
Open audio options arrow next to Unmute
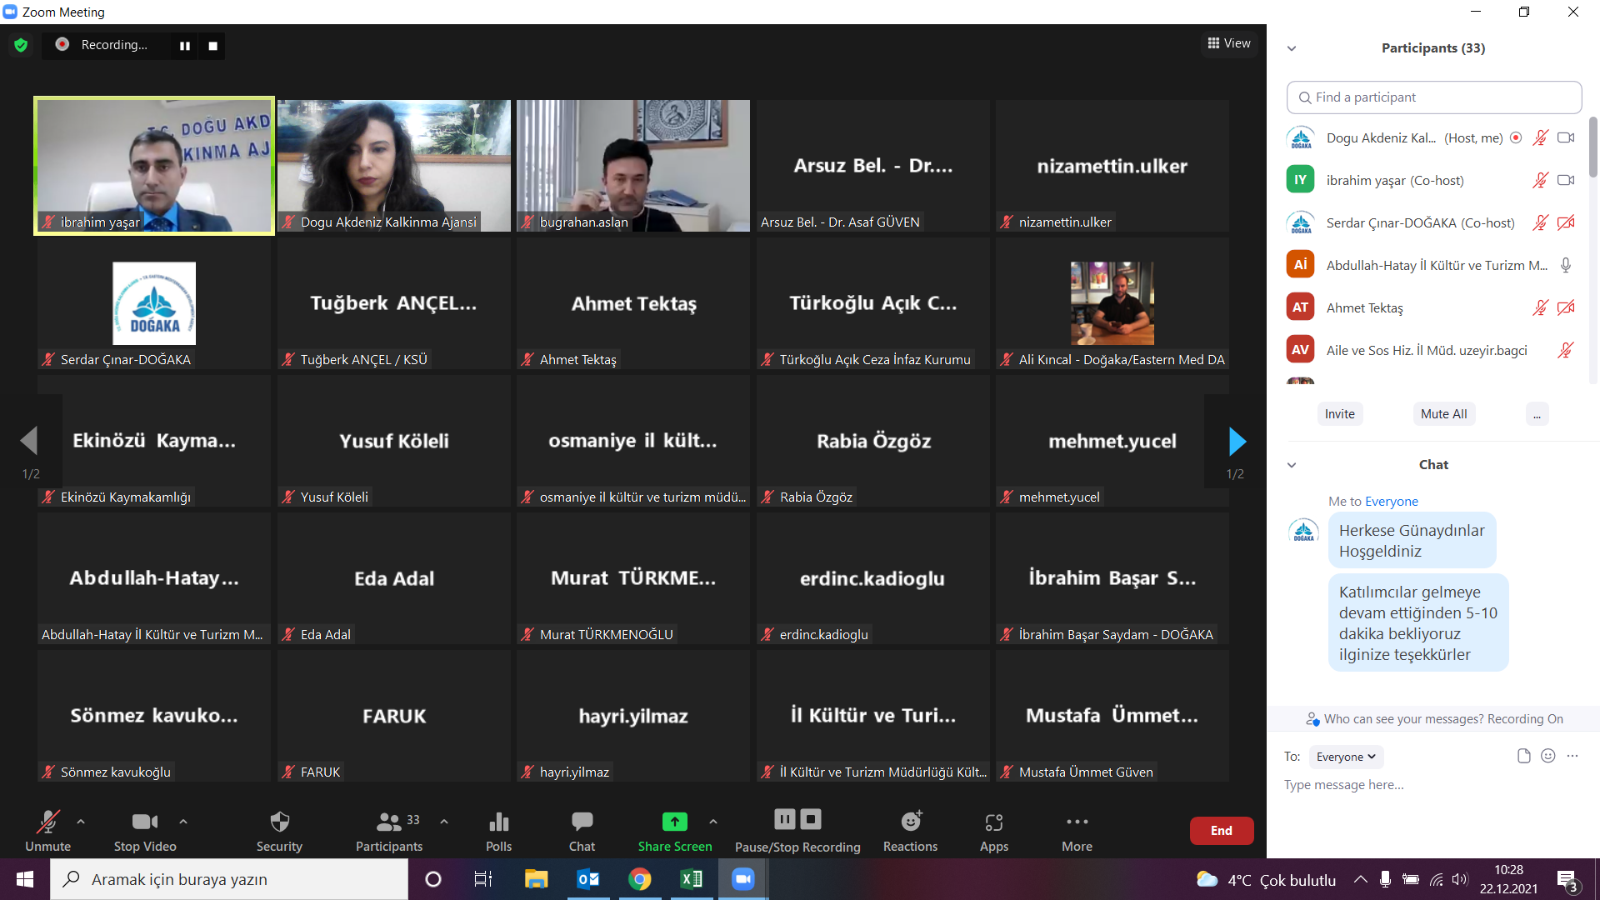[x=81, y=821]
